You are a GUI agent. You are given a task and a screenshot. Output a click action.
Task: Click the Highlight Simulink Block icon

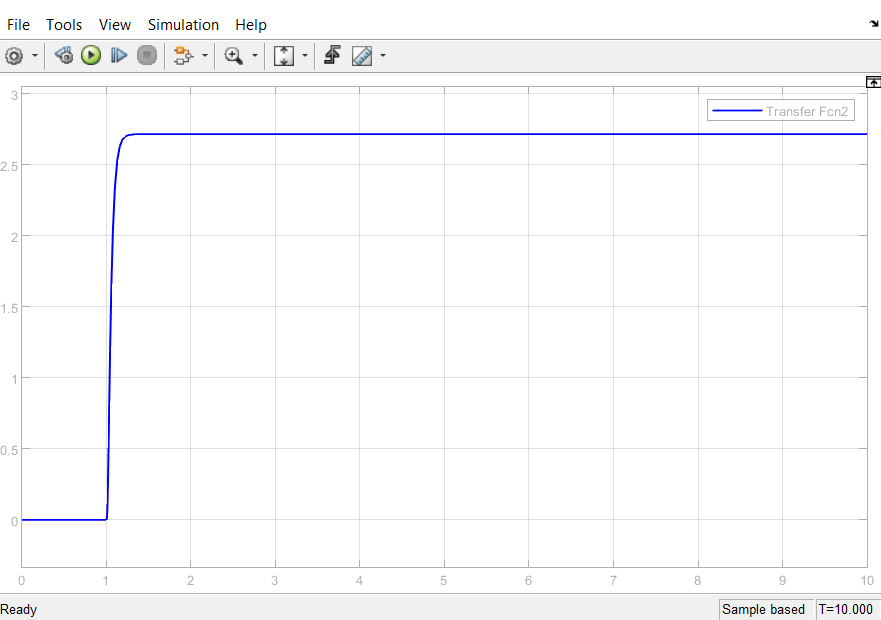[x=183, y=56]
